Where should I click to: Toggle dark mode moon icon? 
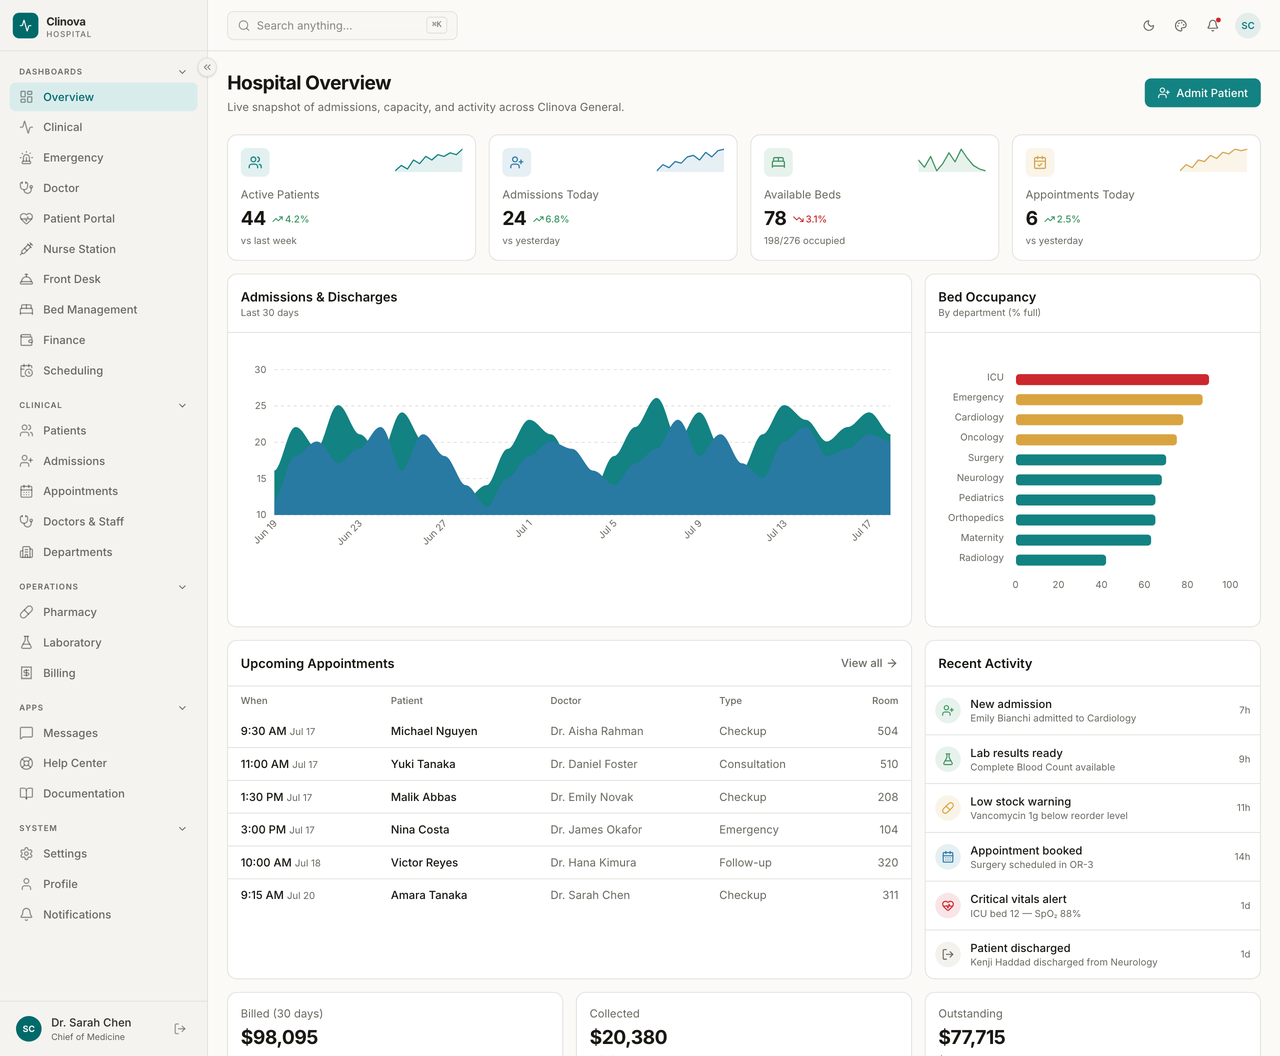point(1149,26)
